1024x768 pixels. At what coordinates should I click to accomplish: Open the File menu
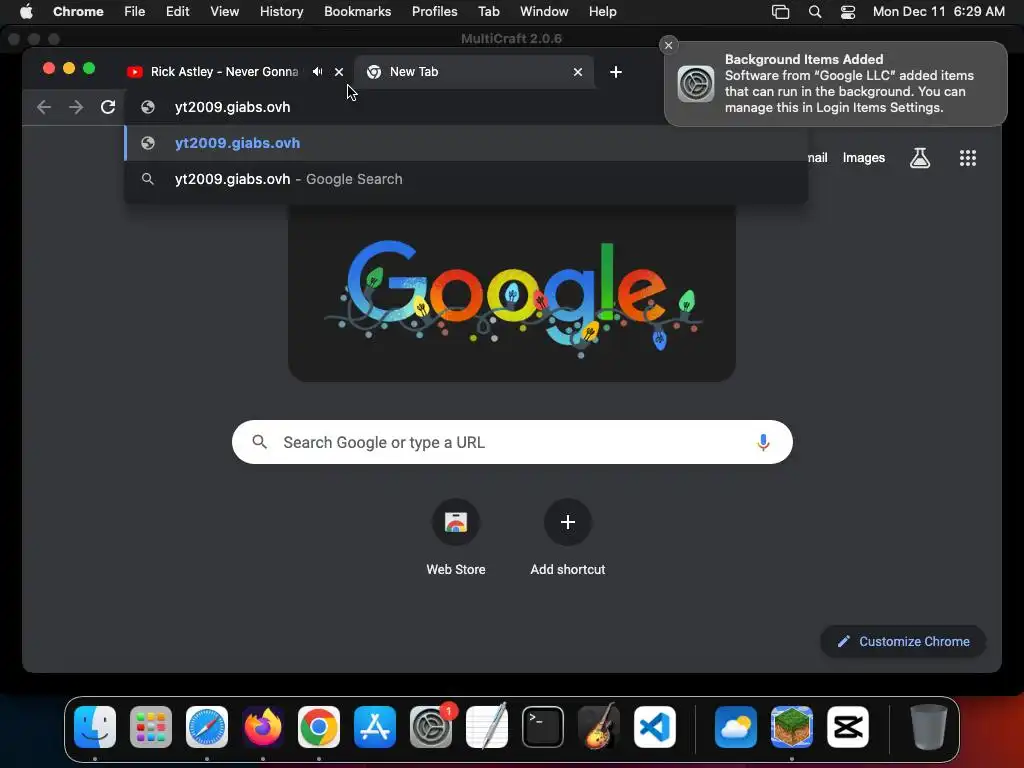[x=135, y=11]
